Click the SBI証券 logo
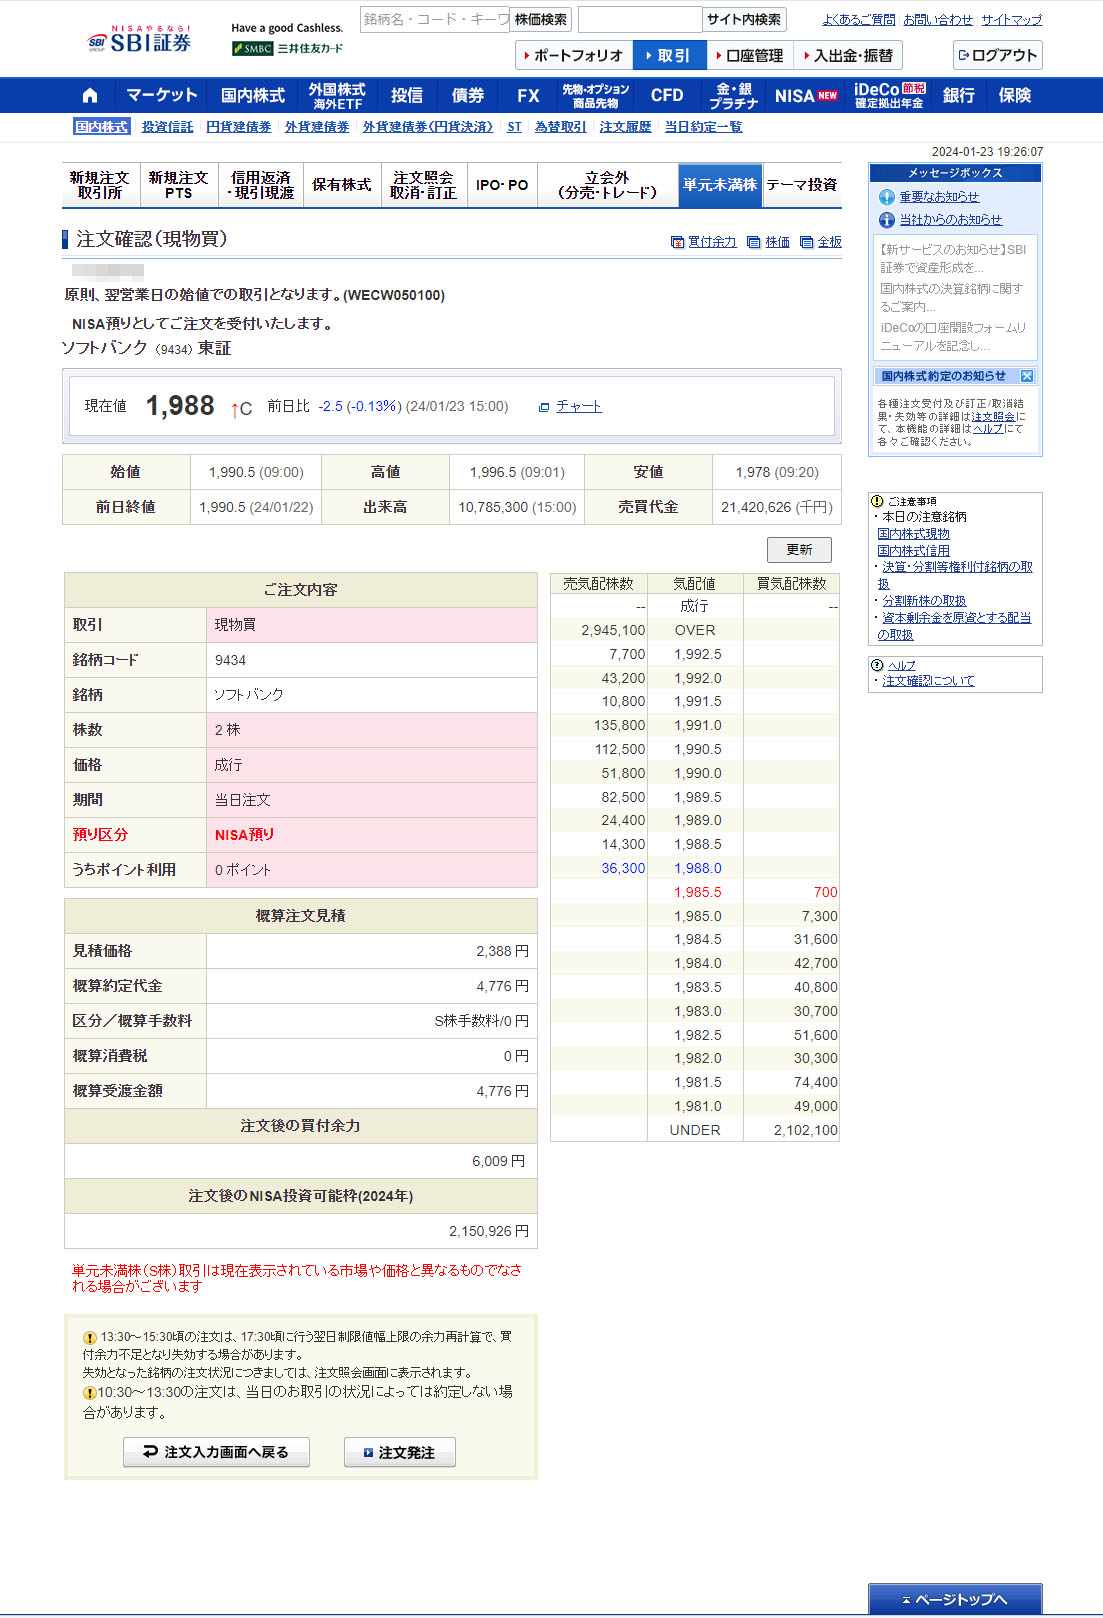The image size is (1103, 1618). pos(140,41)
